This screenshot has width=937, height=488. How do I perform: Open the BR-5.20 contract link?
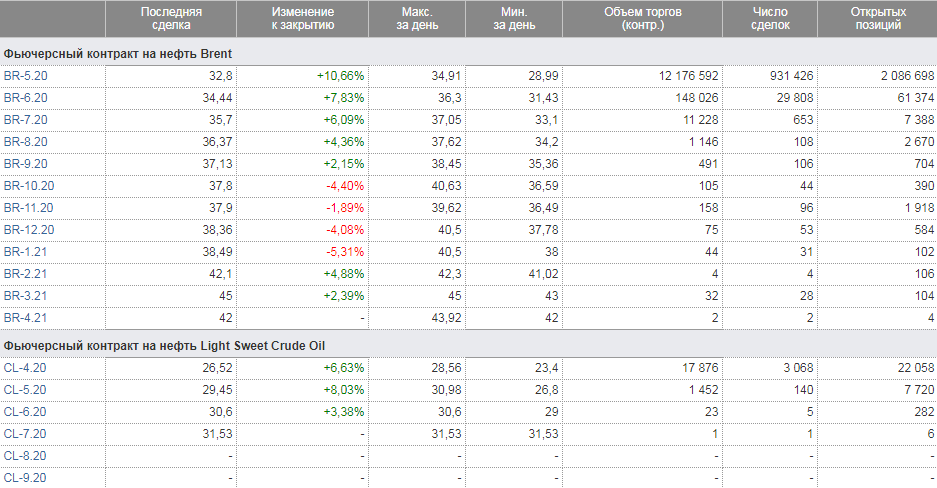tap(26, 76)
